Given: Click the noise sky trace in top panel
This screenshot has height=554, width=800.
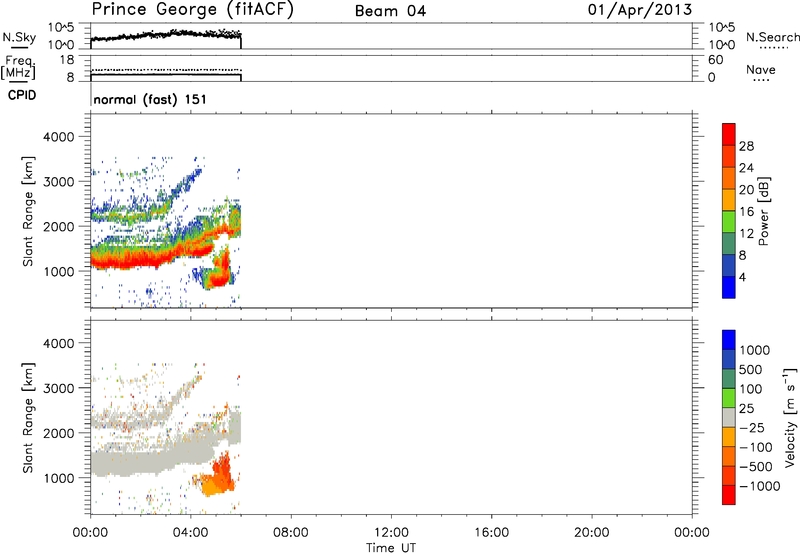Looking at the screenshot, I should tap(166, 35).
